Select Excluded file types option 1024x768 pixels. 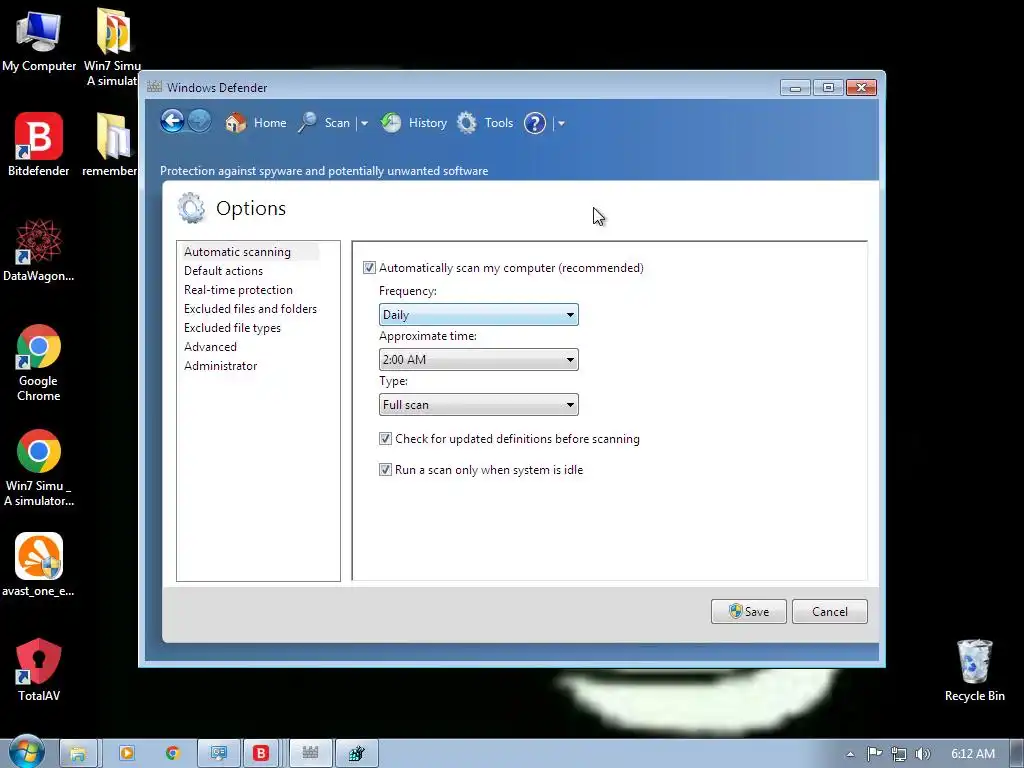pos(232,328)
